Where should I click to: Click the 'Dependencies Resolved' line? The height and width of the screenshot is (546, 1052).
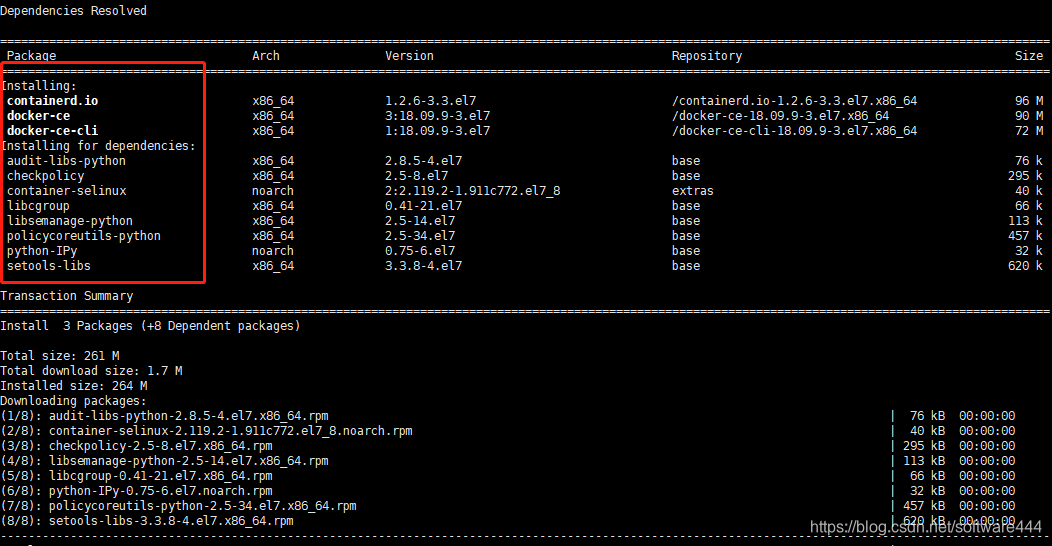pyautogui.click(x=73, y=11)
